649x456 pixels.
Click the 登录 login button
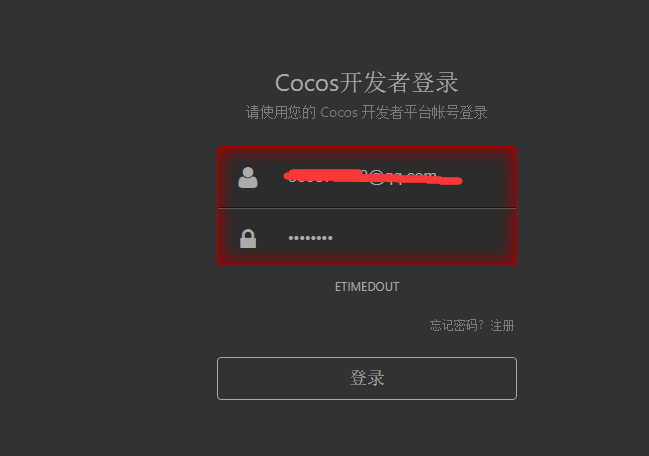[x=367, y=378]
